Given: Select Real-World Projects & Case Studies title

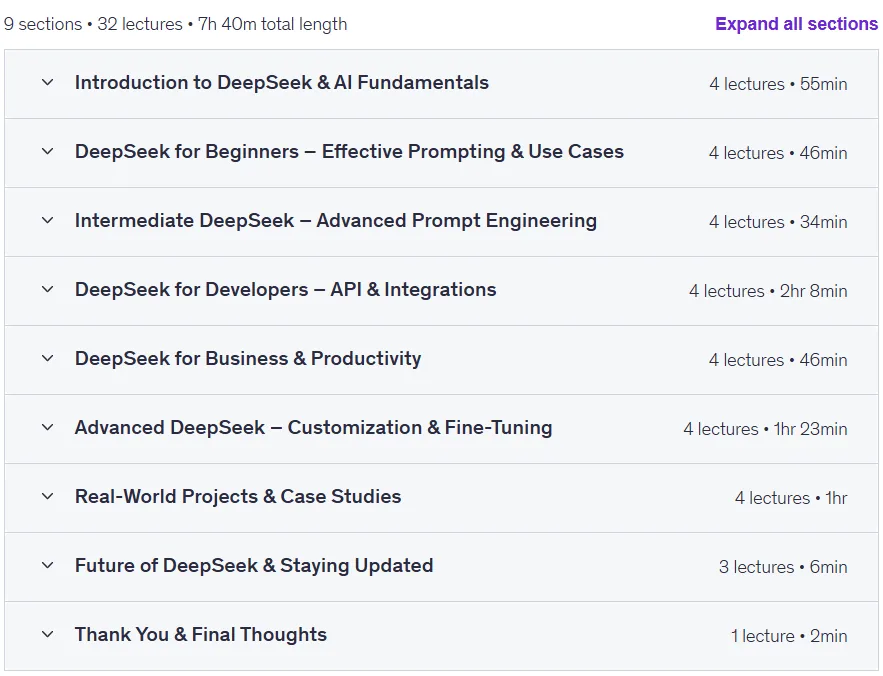Looking at the screenshot, I should [238, 497].
